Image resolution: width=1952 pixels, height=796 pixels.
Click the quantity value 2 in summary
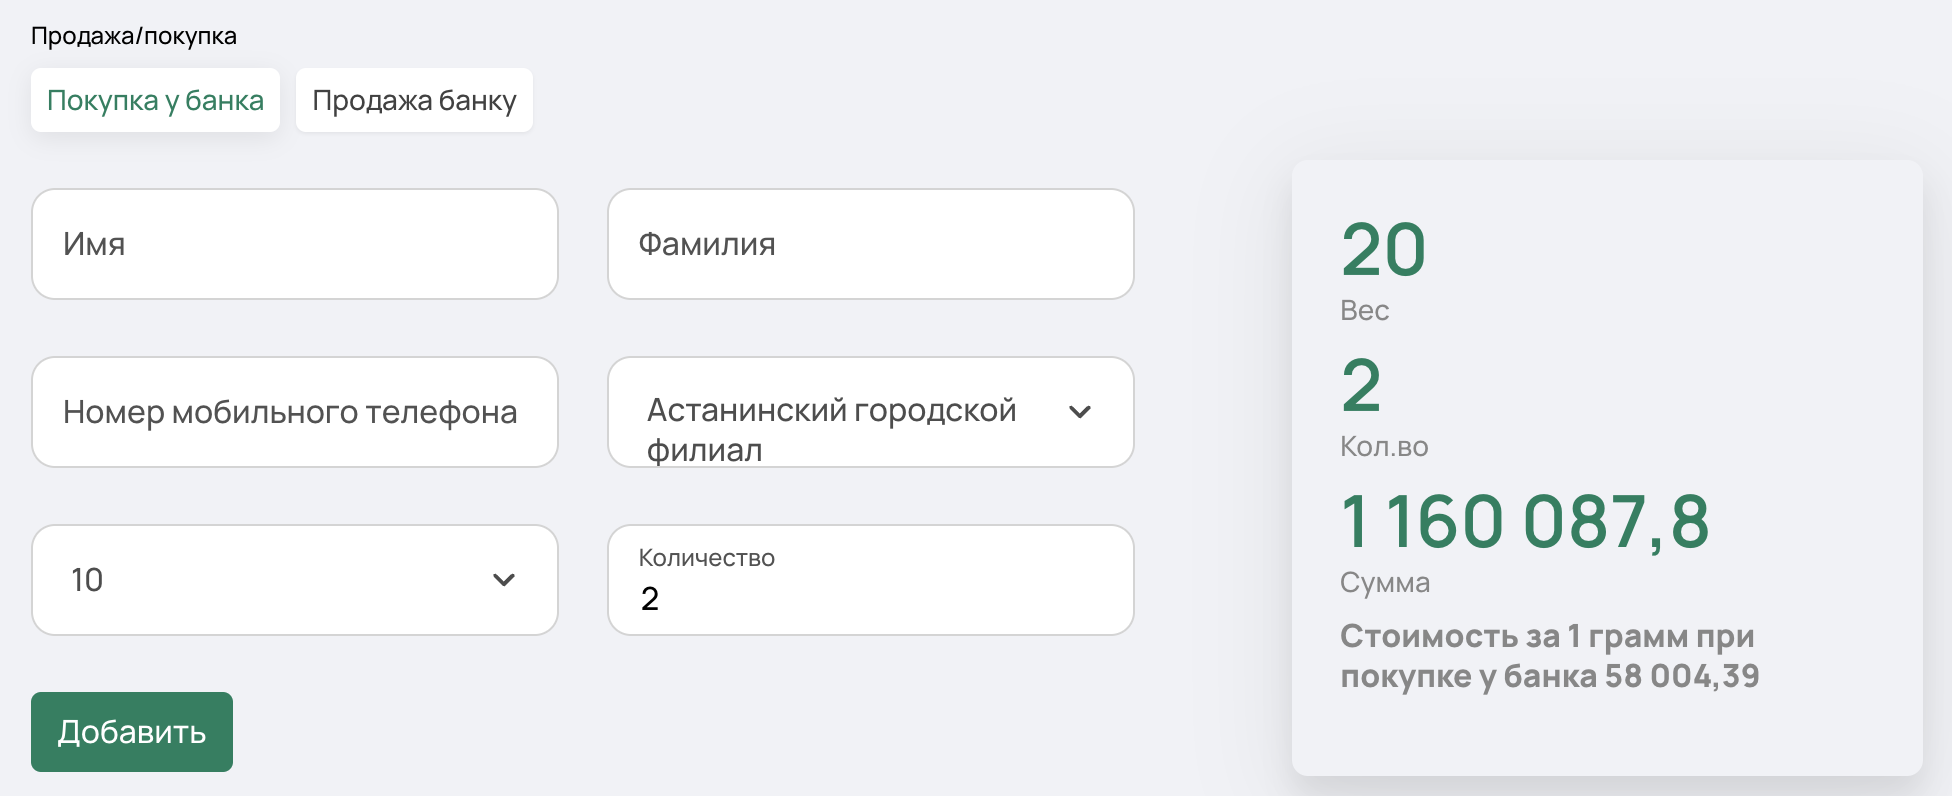click(1361, 386)
